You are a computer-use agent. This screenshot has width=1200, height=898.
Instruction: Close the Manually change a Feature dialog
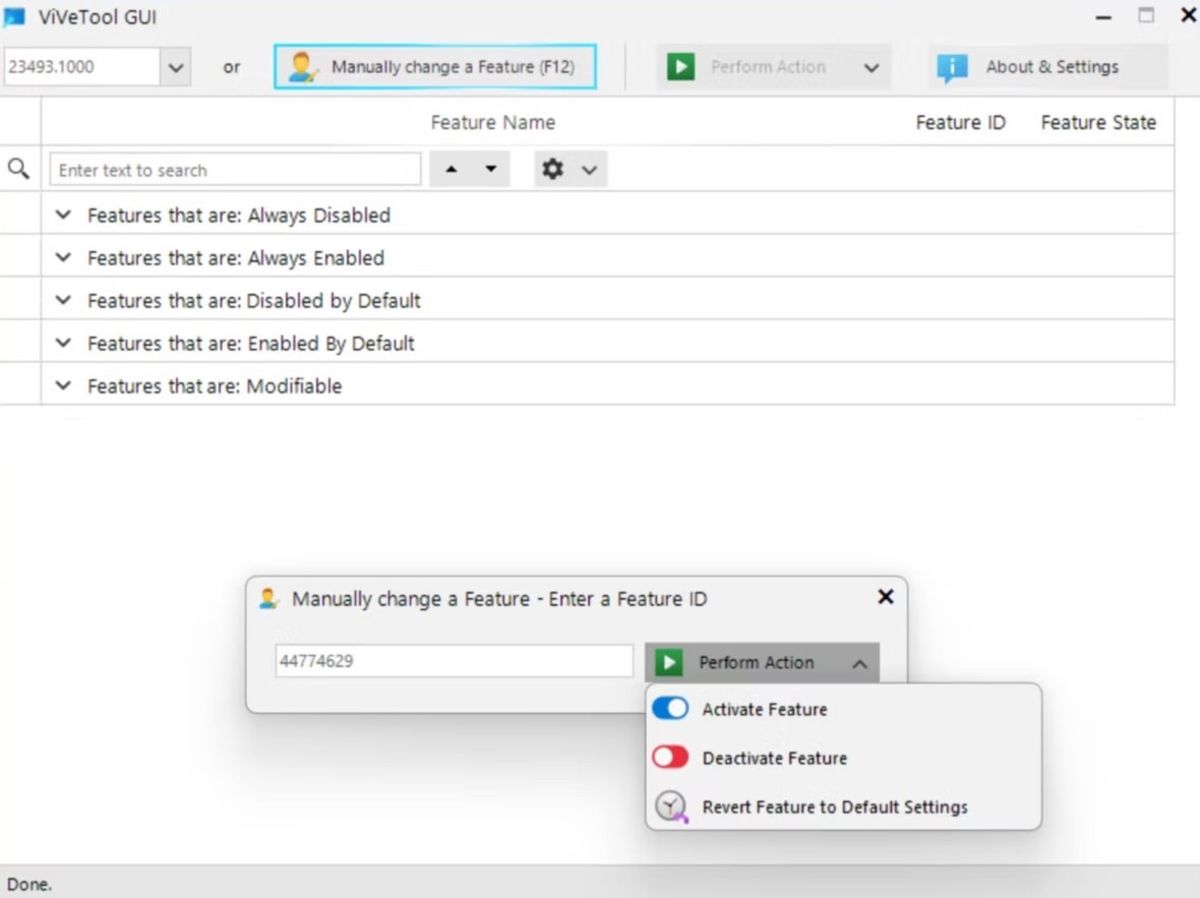(885, 597)
